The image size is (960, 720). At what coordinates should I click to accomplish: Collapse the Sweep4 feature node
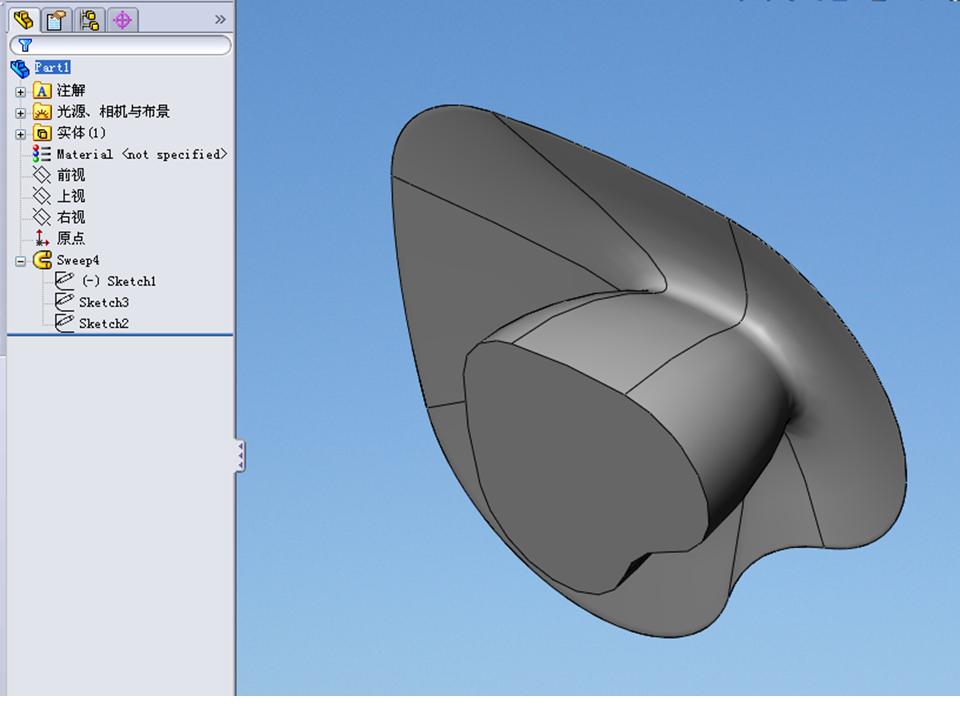tap(20, 261)
